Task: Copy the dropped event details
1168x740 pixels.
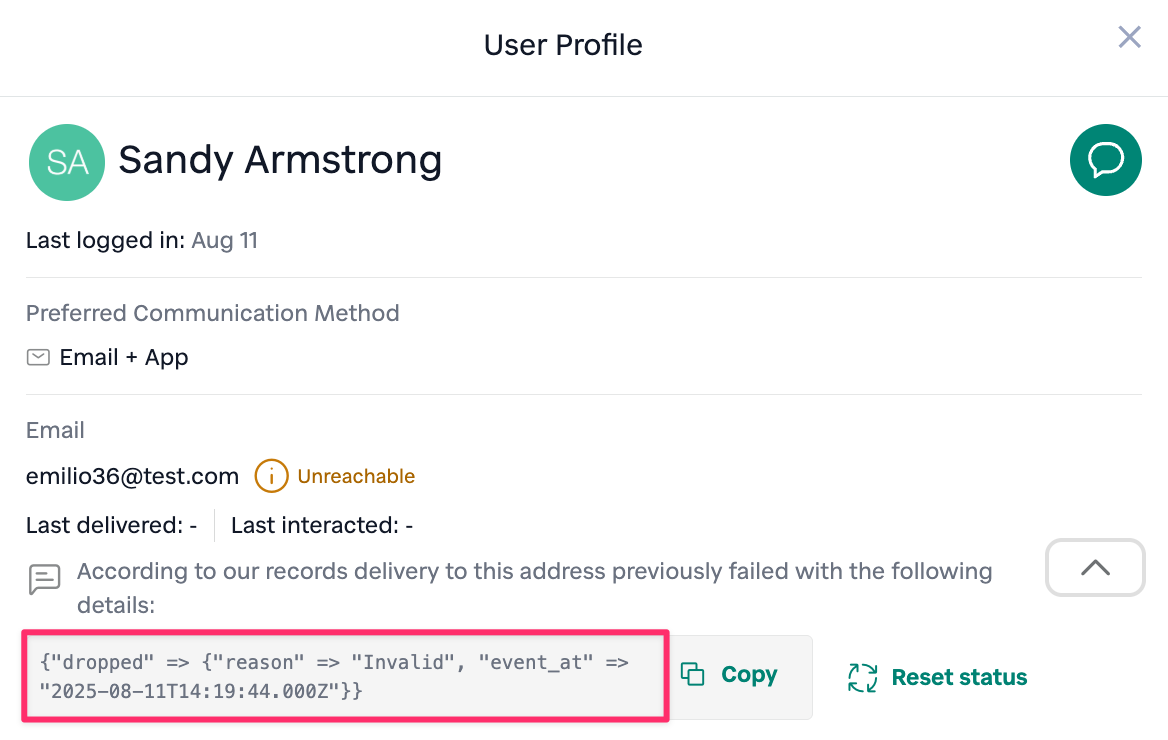Action: click(x=729, y=675)
